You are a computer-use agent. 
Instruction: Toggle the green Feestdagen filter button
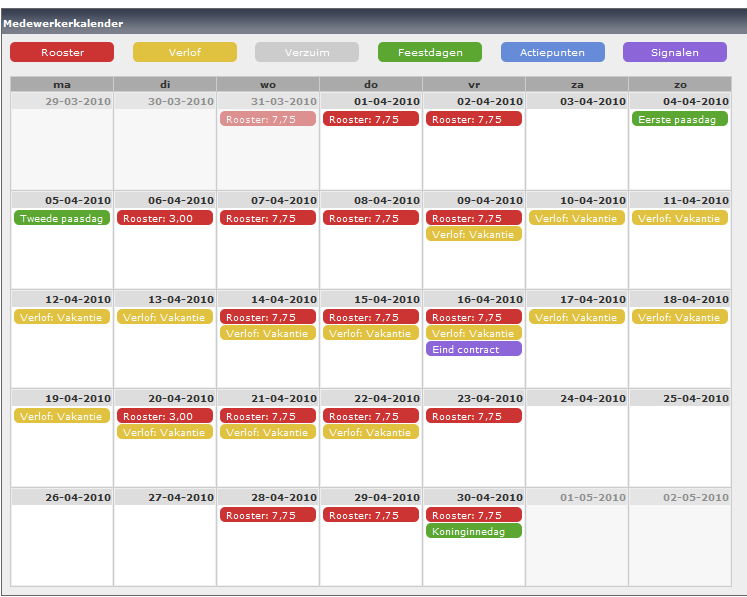(x=430, y=52)
